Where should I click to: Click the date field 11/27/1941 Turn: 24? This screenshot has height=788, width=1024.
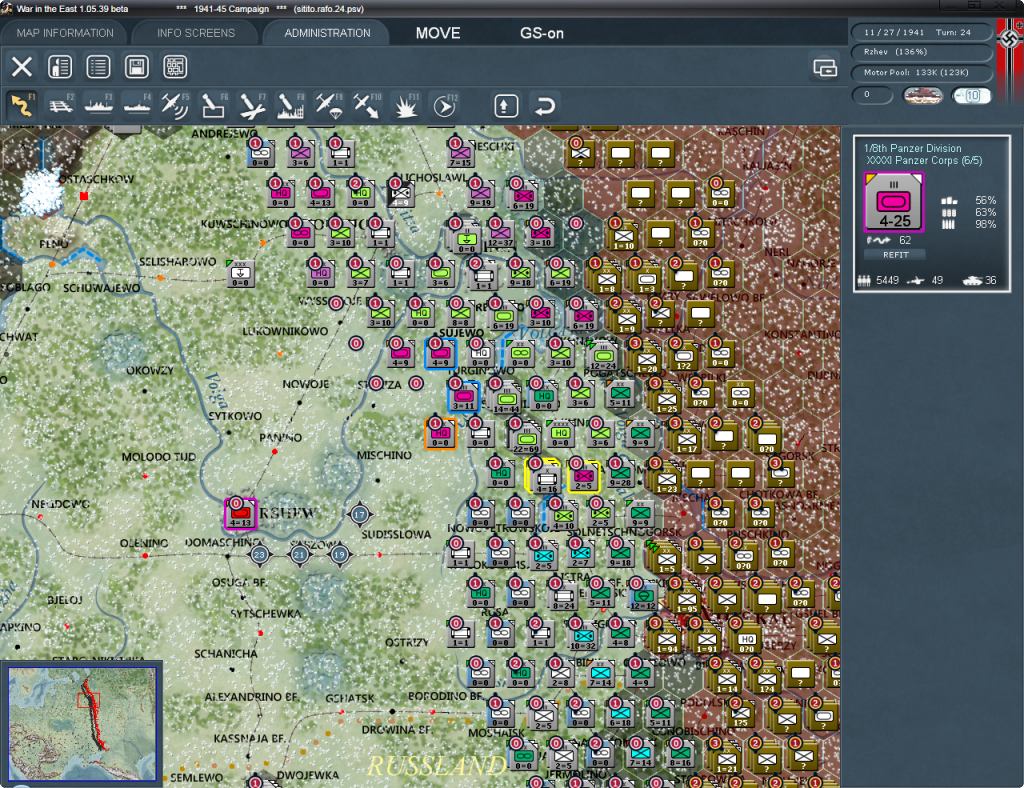921,32
